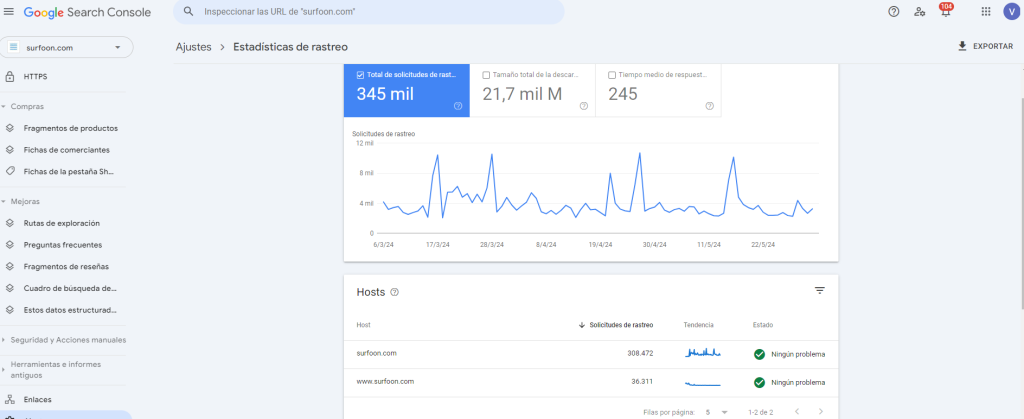This screenshot has width=1024, height=419.
Task: Click the Hosts filter icon
Action: click(x=819, y=290)
